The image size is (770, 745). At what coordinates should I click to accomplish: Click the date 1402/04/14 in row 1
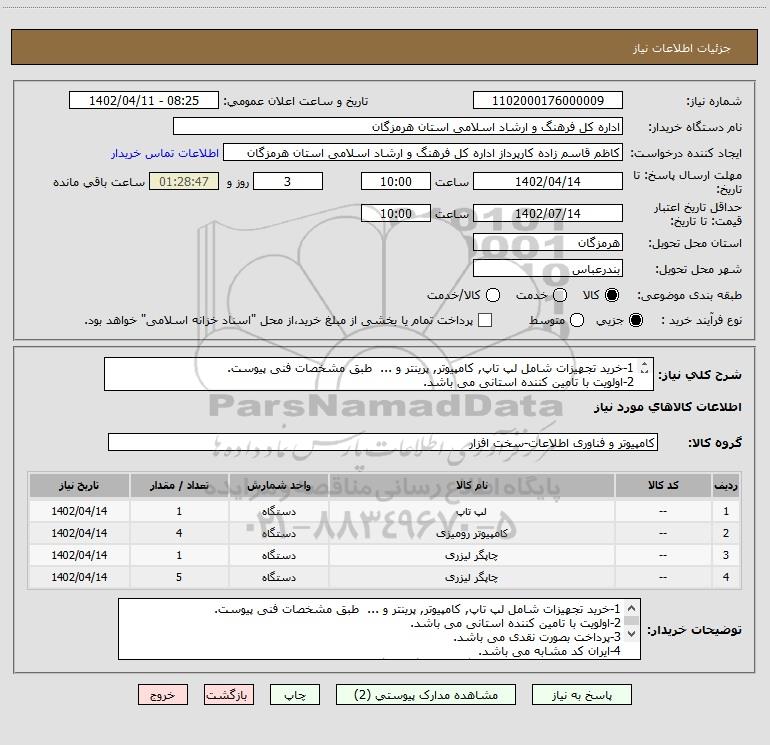(x=79, y=511)
